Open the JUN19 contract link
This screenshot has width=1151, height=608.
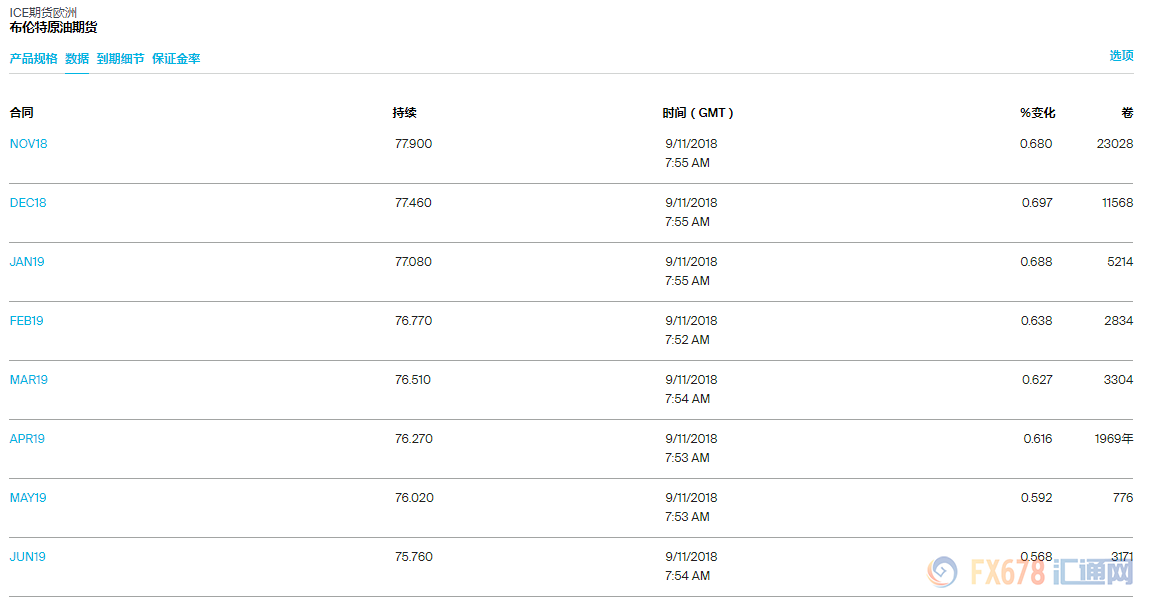point(28,557)
